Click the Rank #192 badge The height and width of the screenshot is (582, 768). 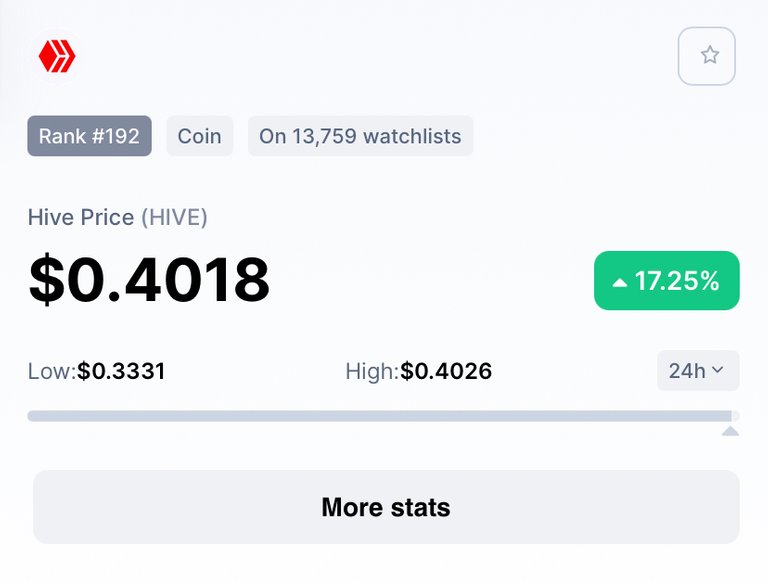tap(89, 136)
